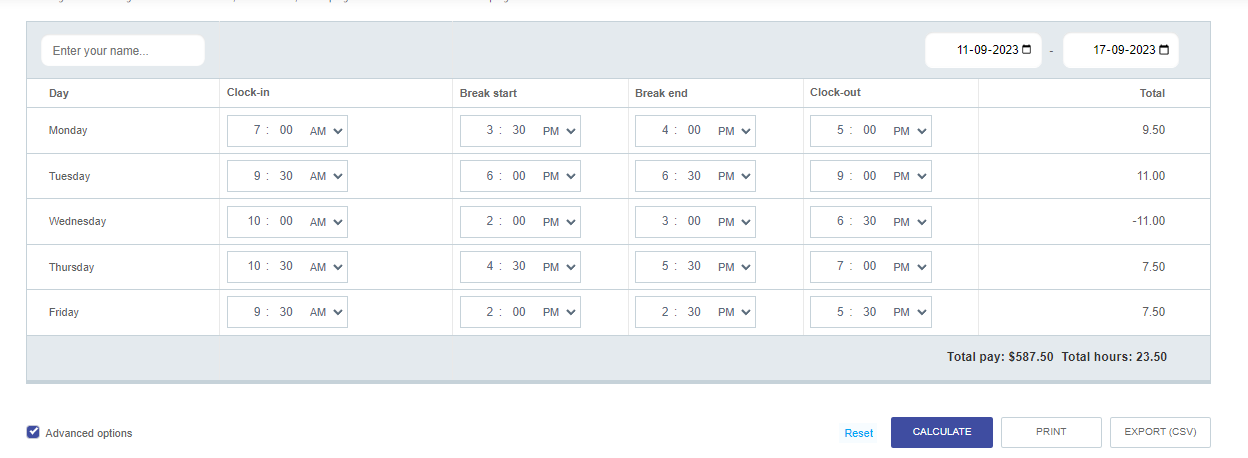The height and width of the screenshot is (458, 1248).
Task: Change Tuesday break end AM/PM dropdown
Action: (x=734, y=176)
